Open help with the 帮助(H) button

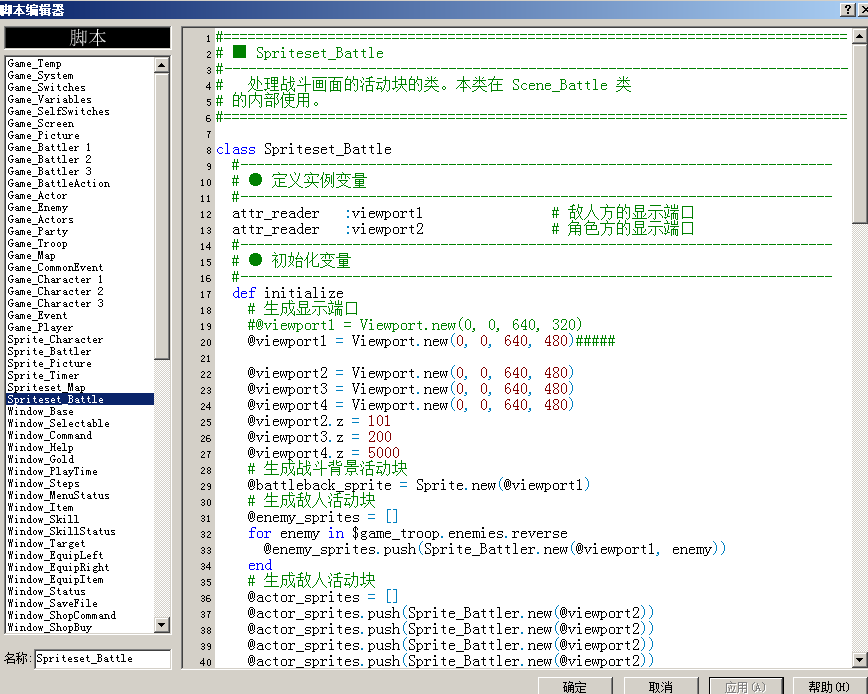(829, 686)
